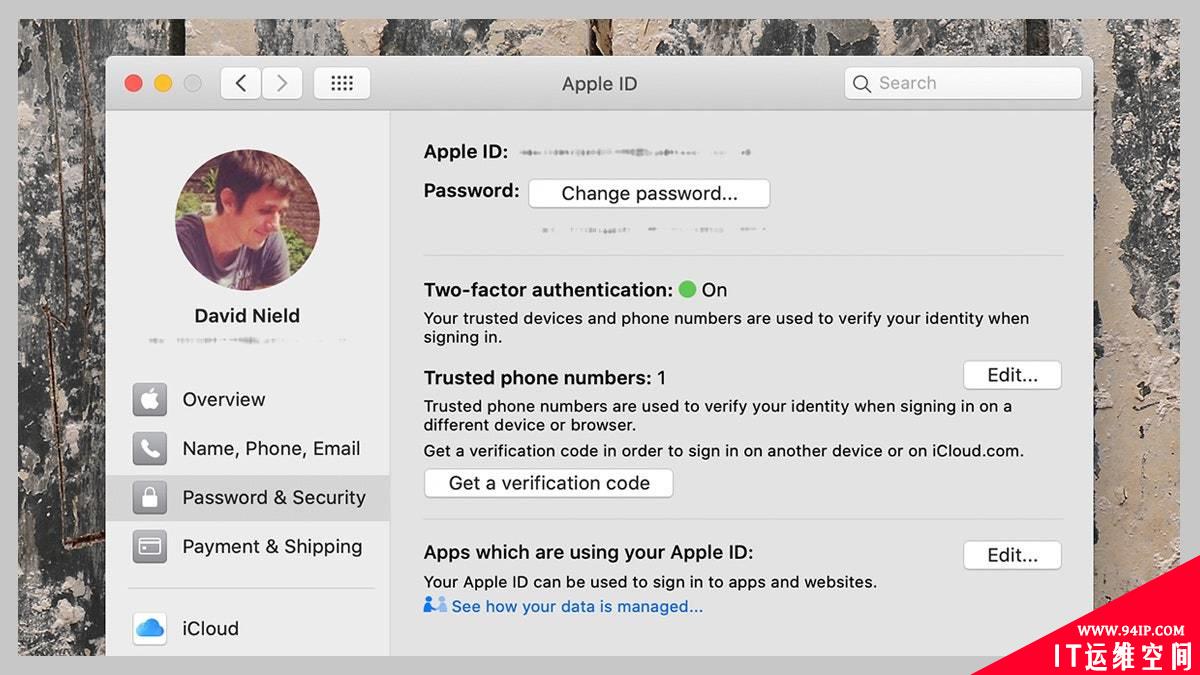Click the Change password... button
The image size is (1200, 675).
click(649, 193)
